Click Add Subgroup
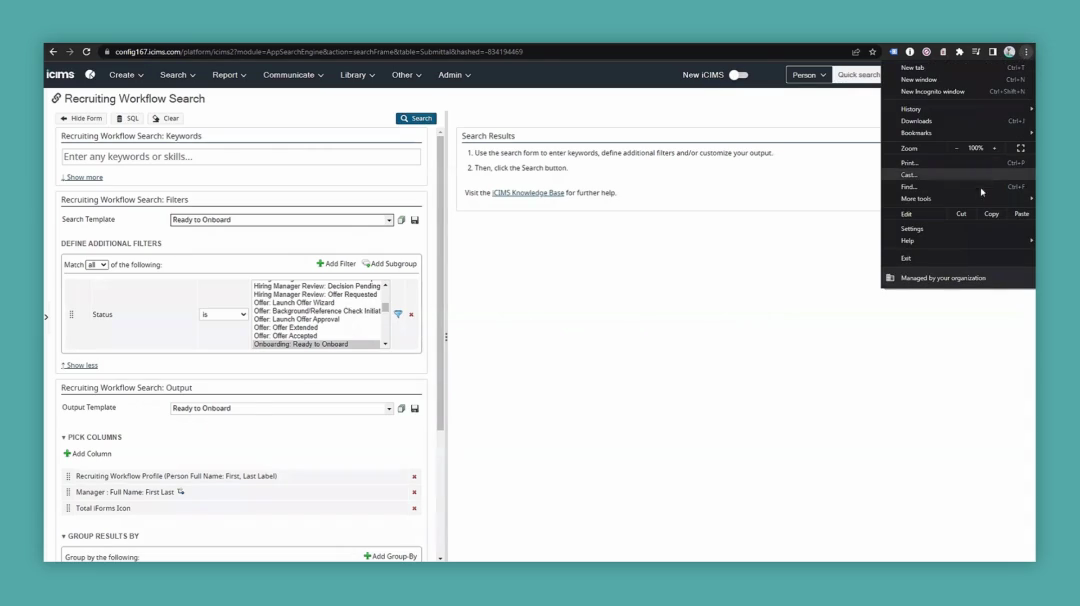 point(390,264)
